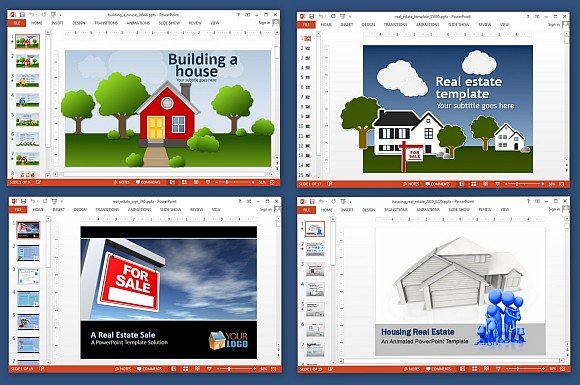This screenshot has height=385, width=580.
Task: Open TRANSITIONS tab in Building a house window
Action: click(x=106, y=23)
